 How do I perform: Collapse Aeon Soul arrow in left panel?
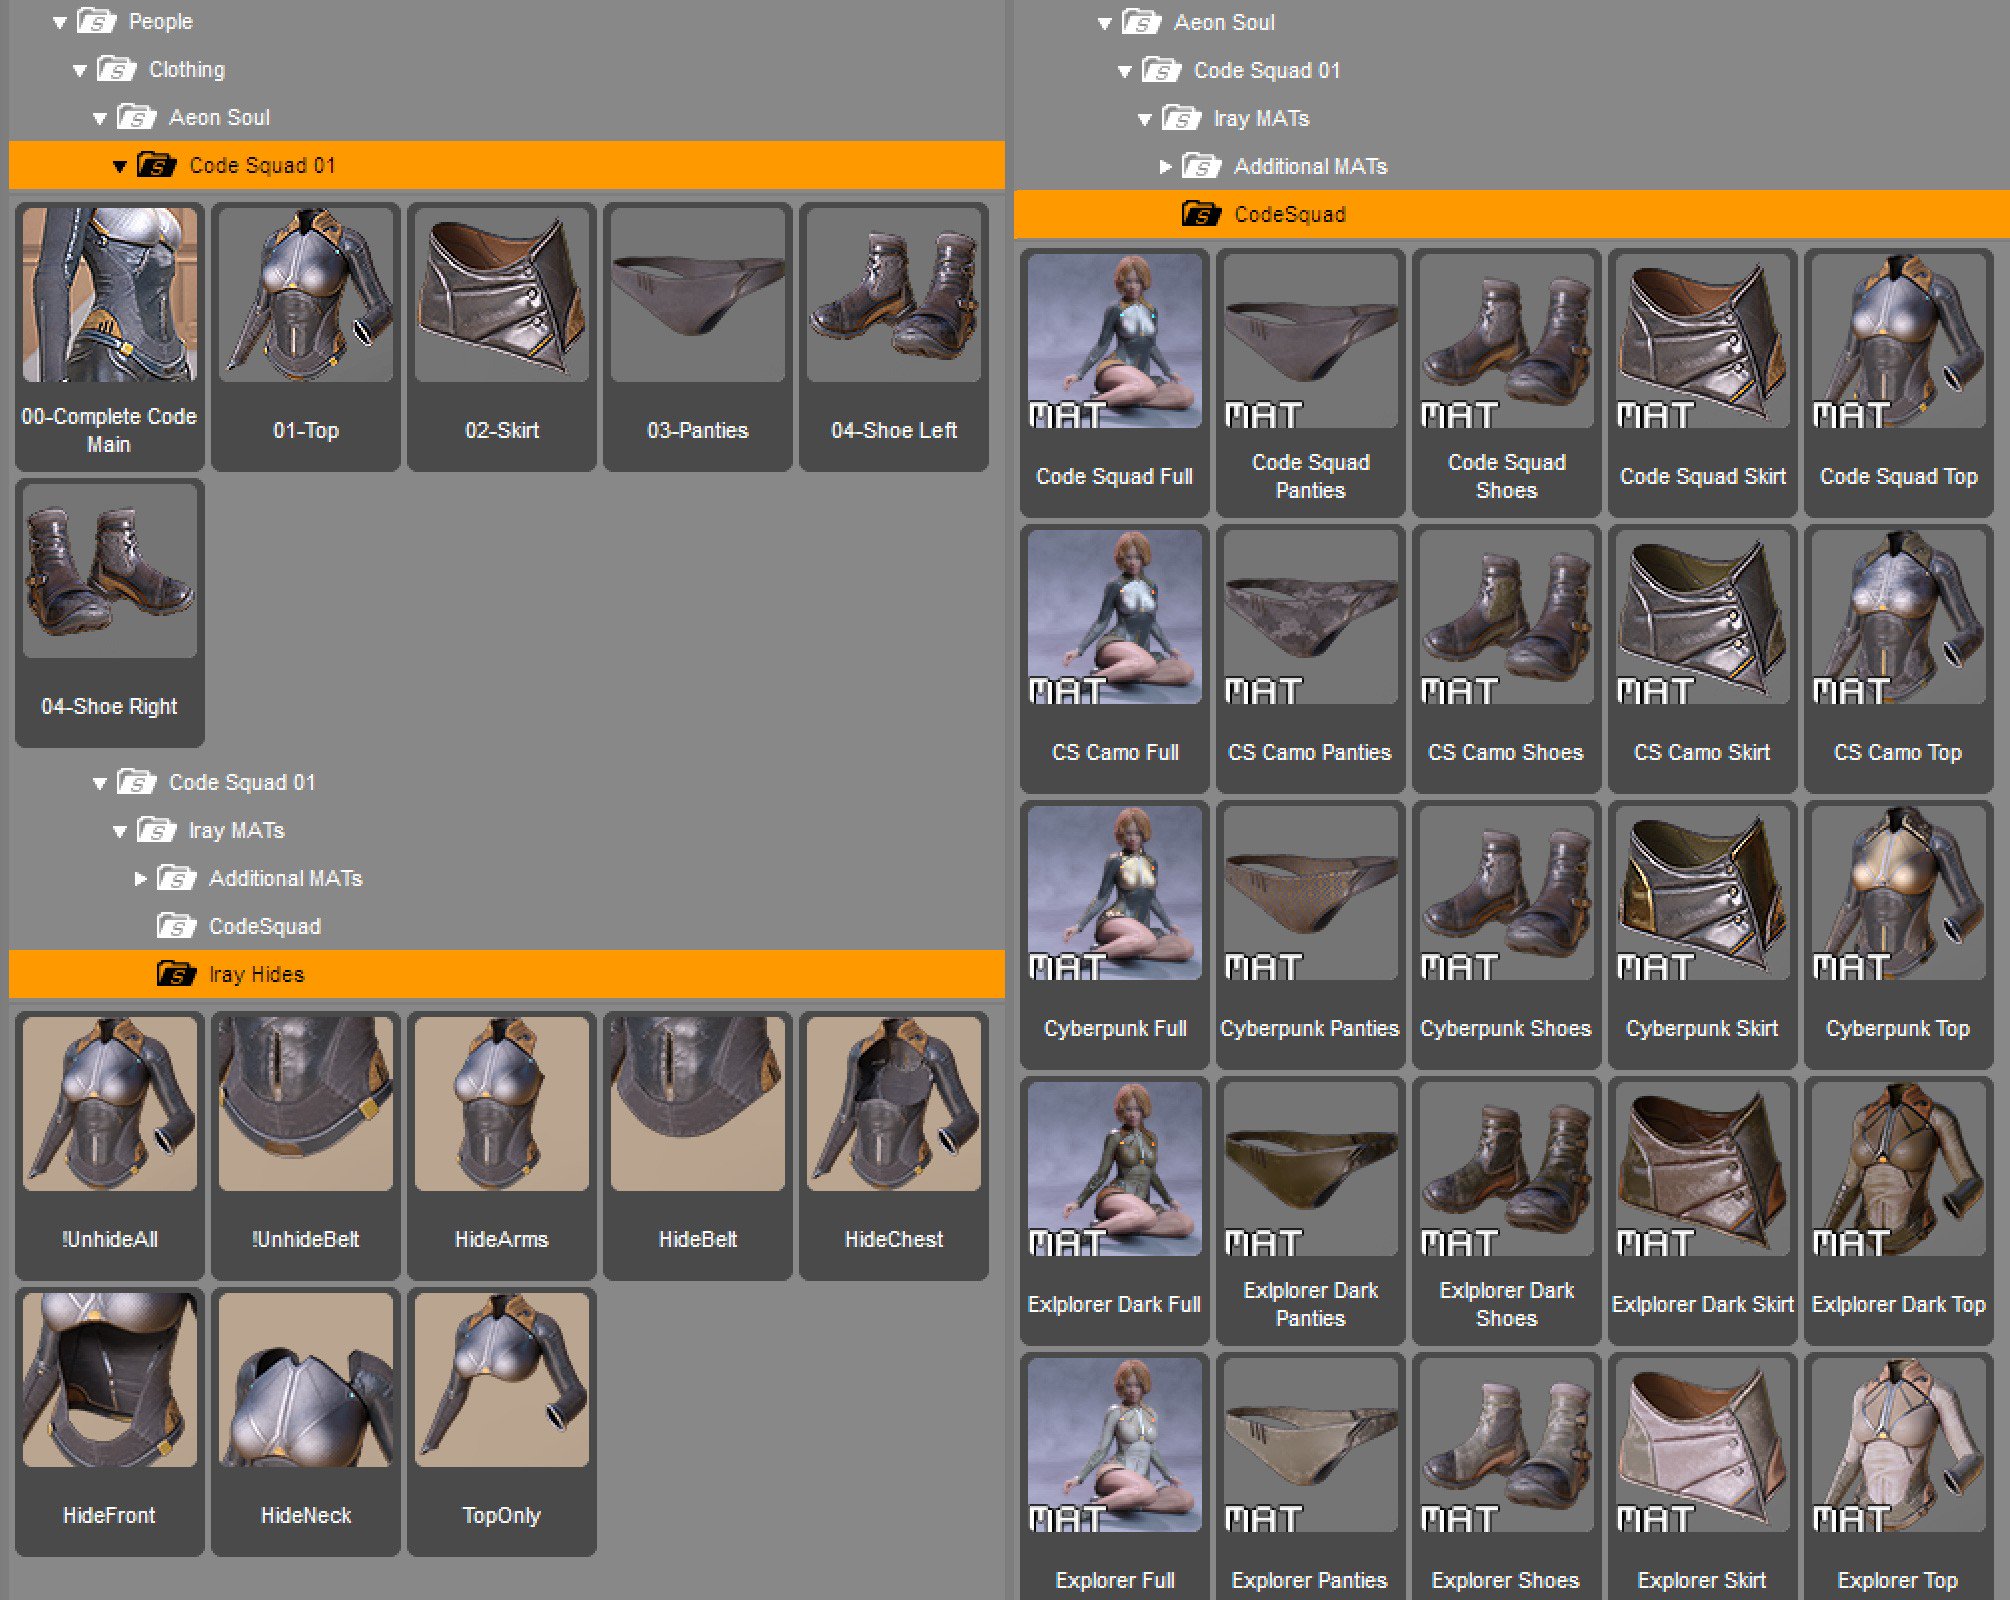[100, 118]
